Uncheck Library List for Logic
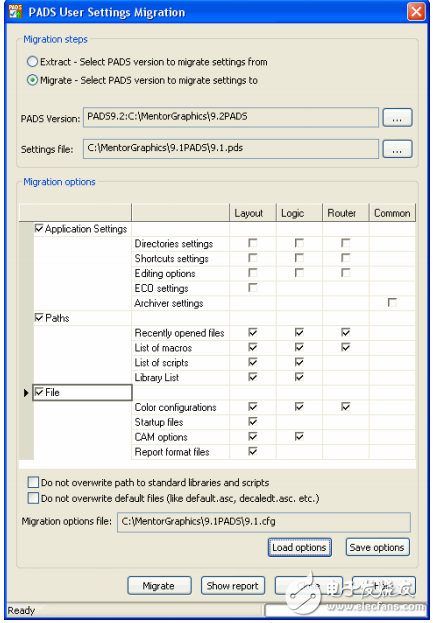Image resolution: width=433 pixels, height=623 pixels. click(299, 377)
